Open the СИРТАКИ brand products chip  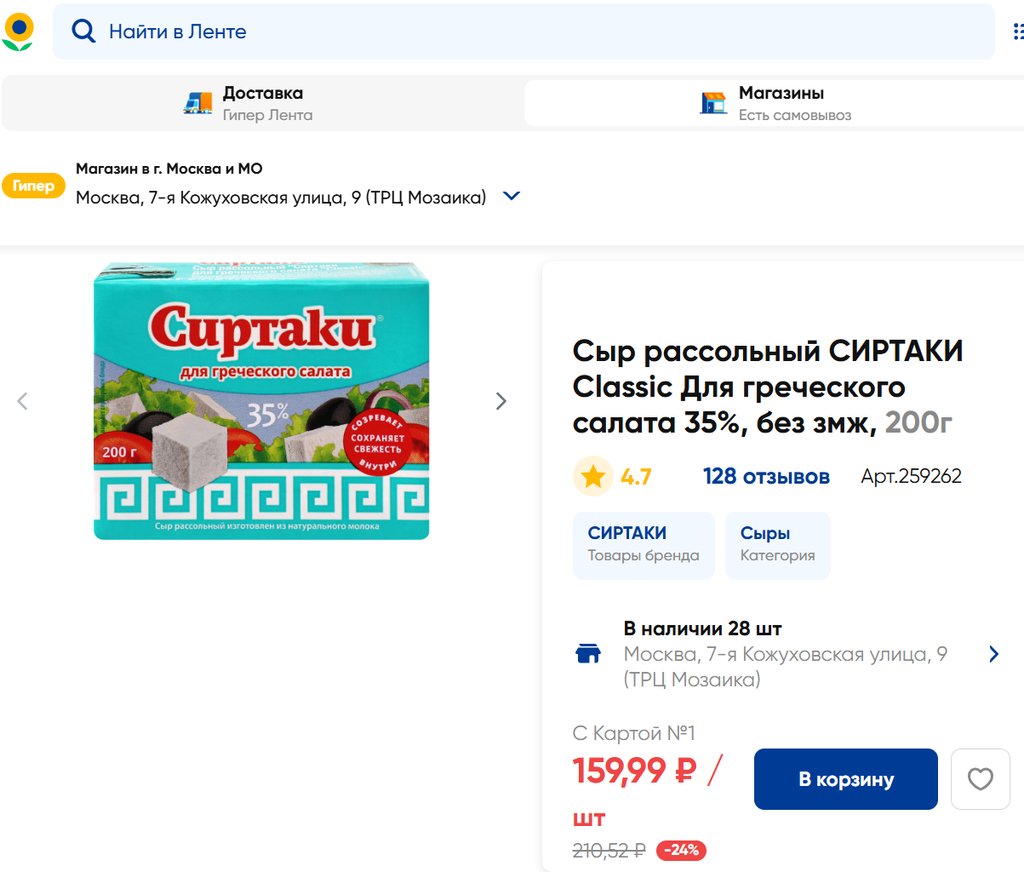coord(643,545)
